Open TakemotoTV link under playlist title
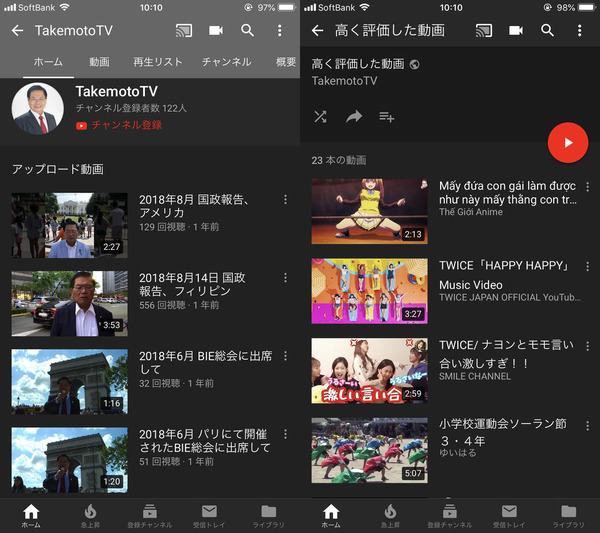600x533 pixels. (x=344, y=81)
